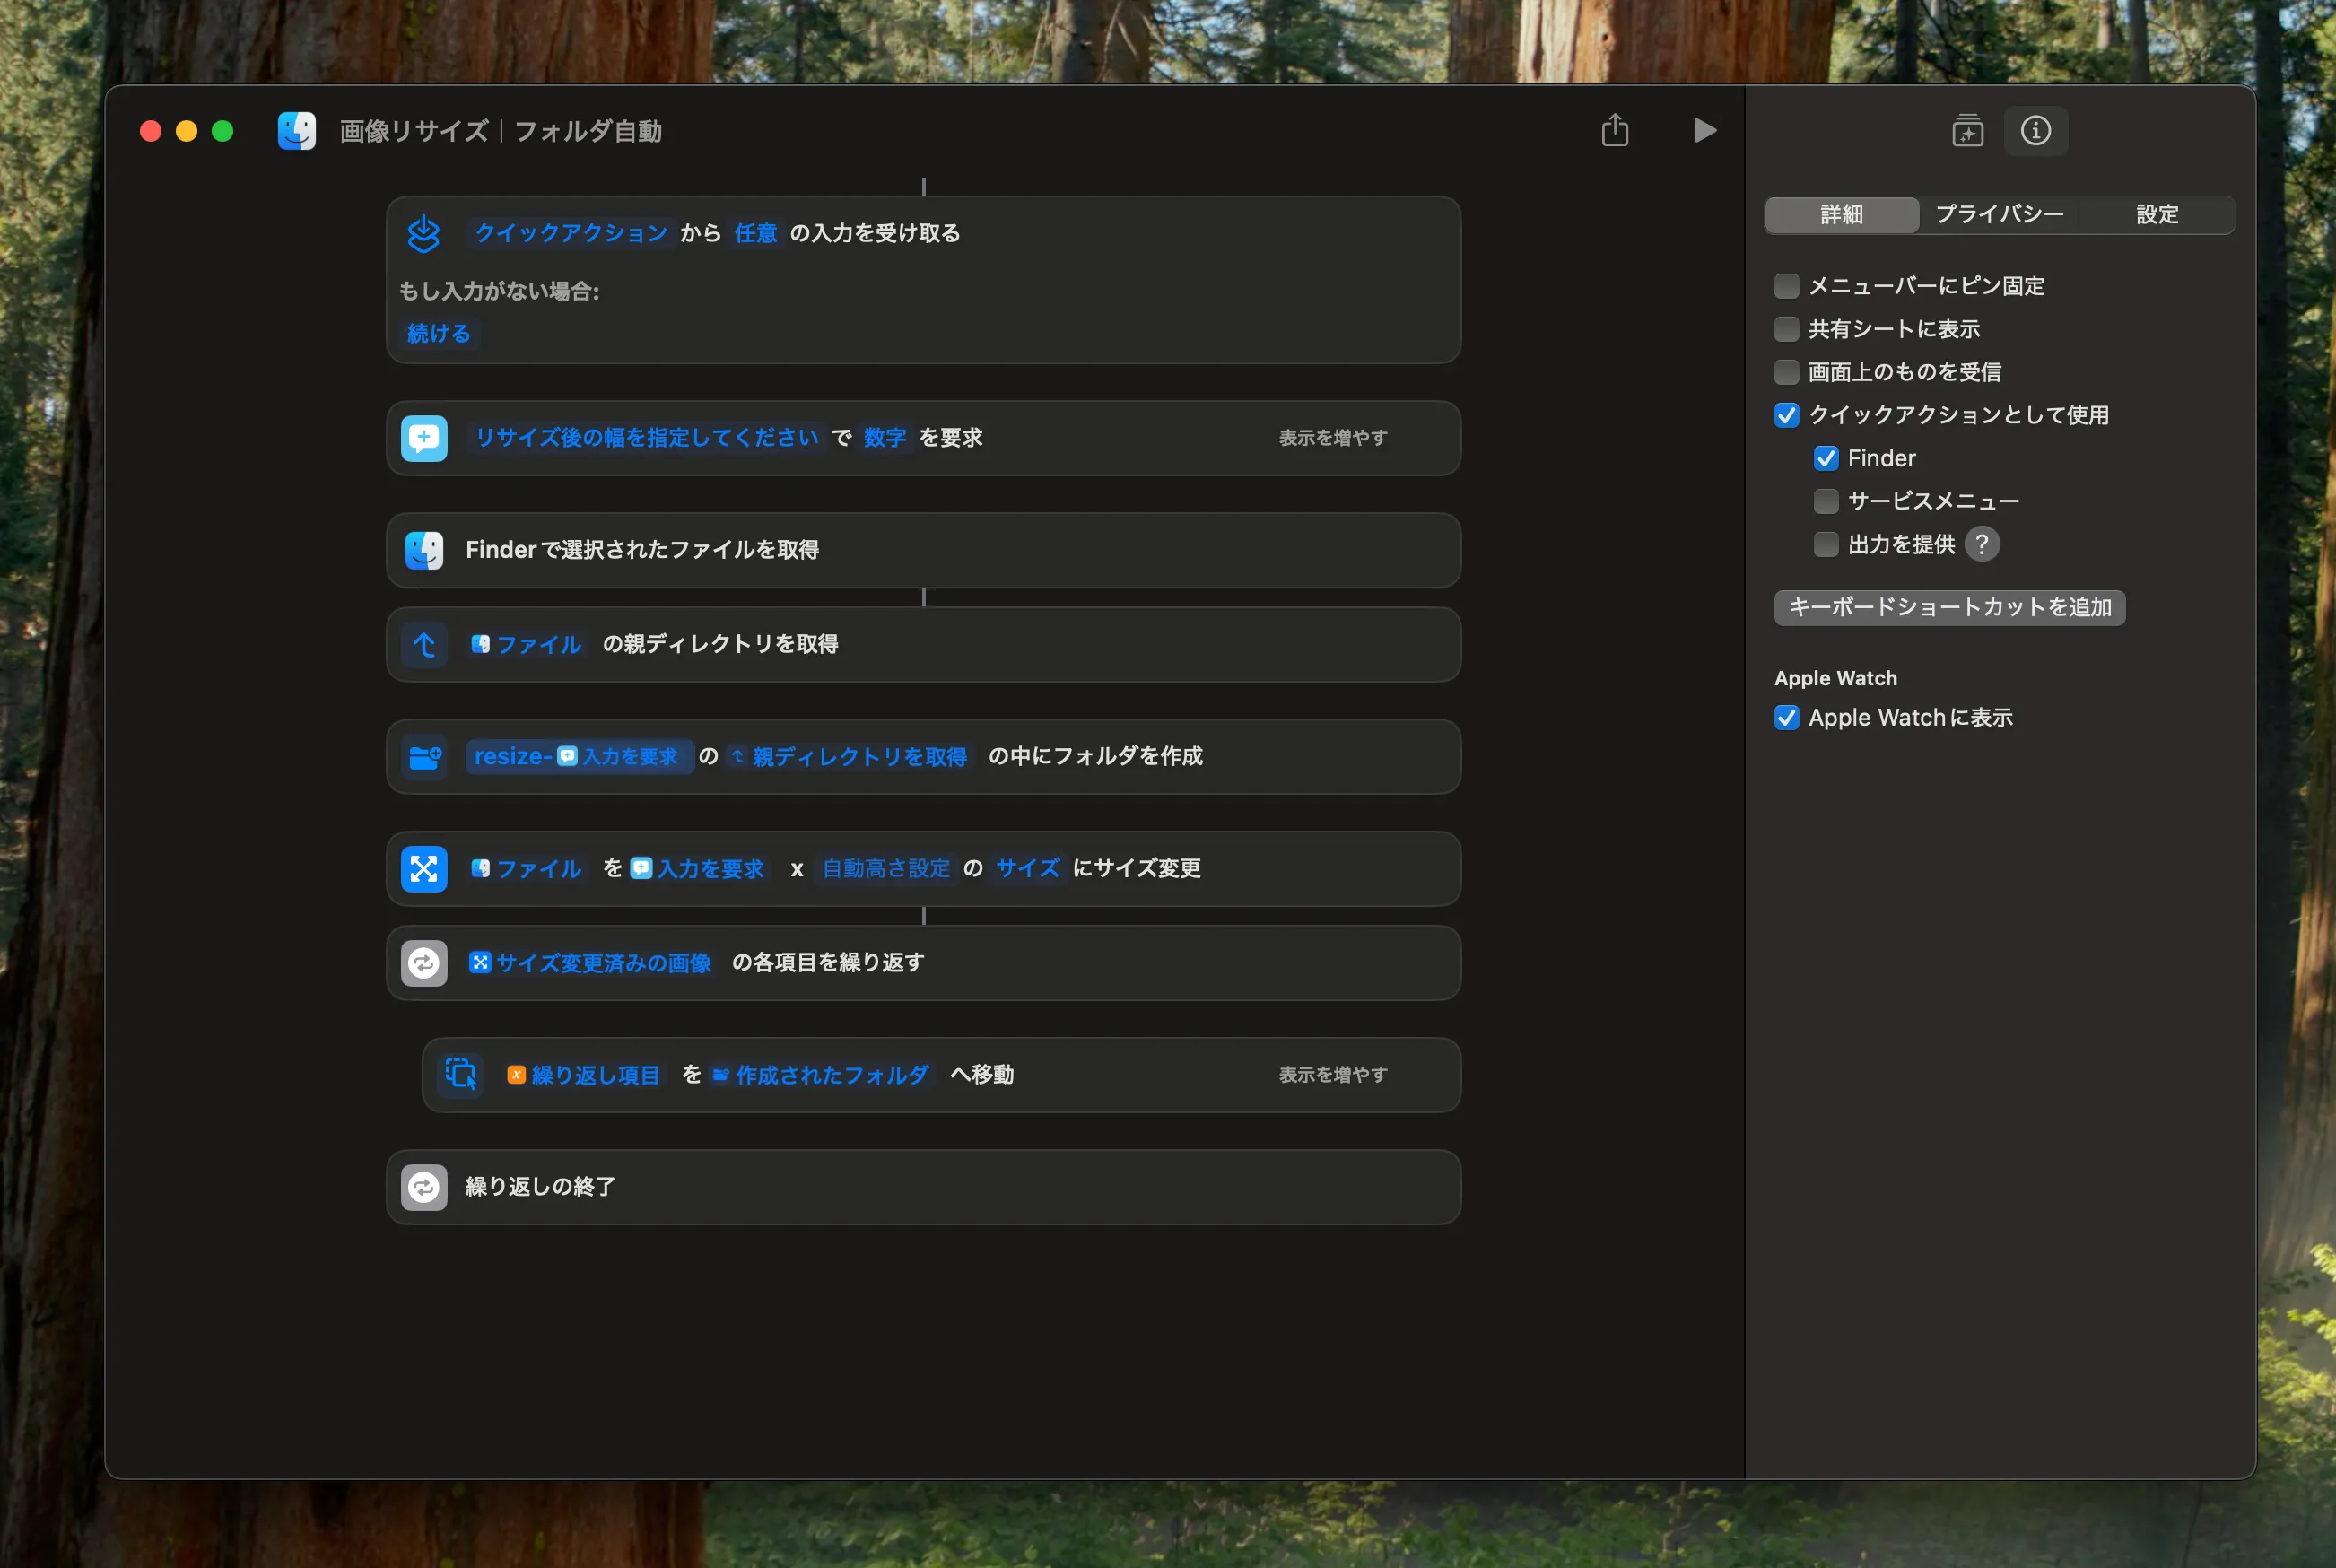Click the shortcut title 画像リサイズ｜フォルダ自動
The width and height of the screenshot is (2336, 1568).
pos(501,131)
